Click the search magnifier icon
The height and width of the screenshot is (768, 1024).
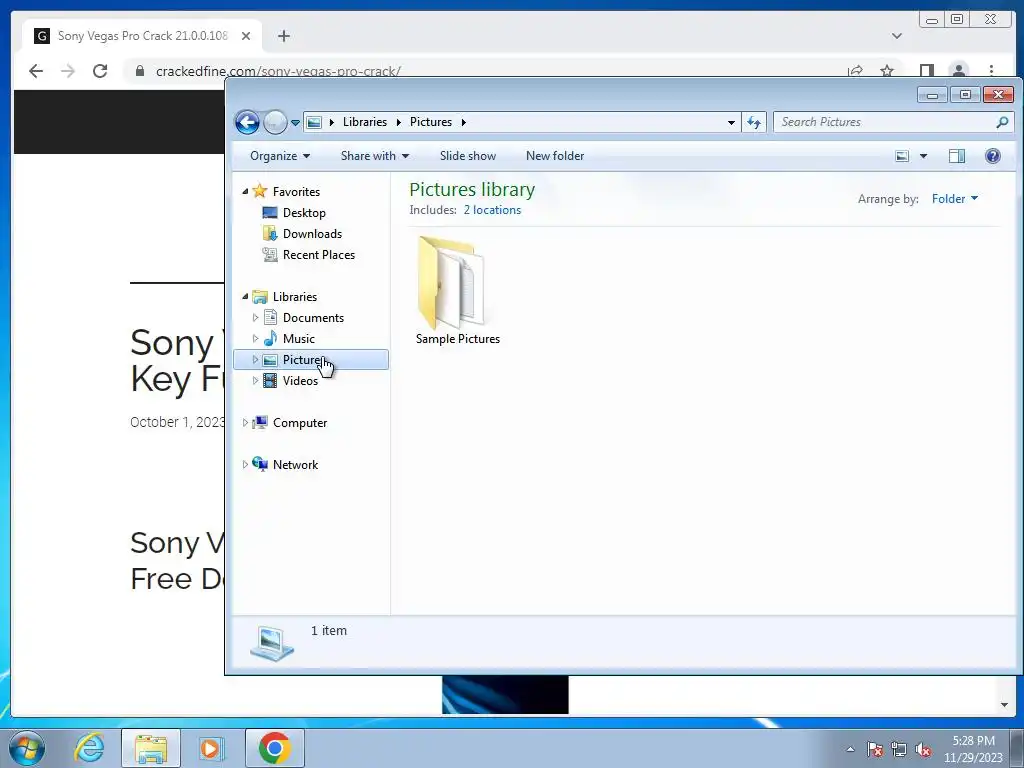pyautogui.click(x=1002, y=122)
